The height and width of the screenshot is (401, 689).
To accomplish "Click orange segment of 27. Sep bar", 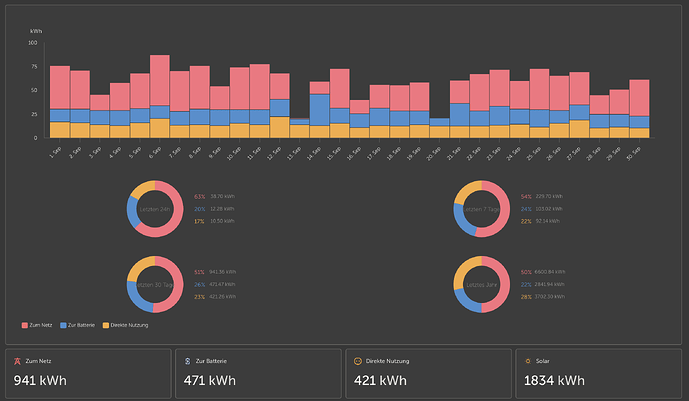I will point(579,129).
